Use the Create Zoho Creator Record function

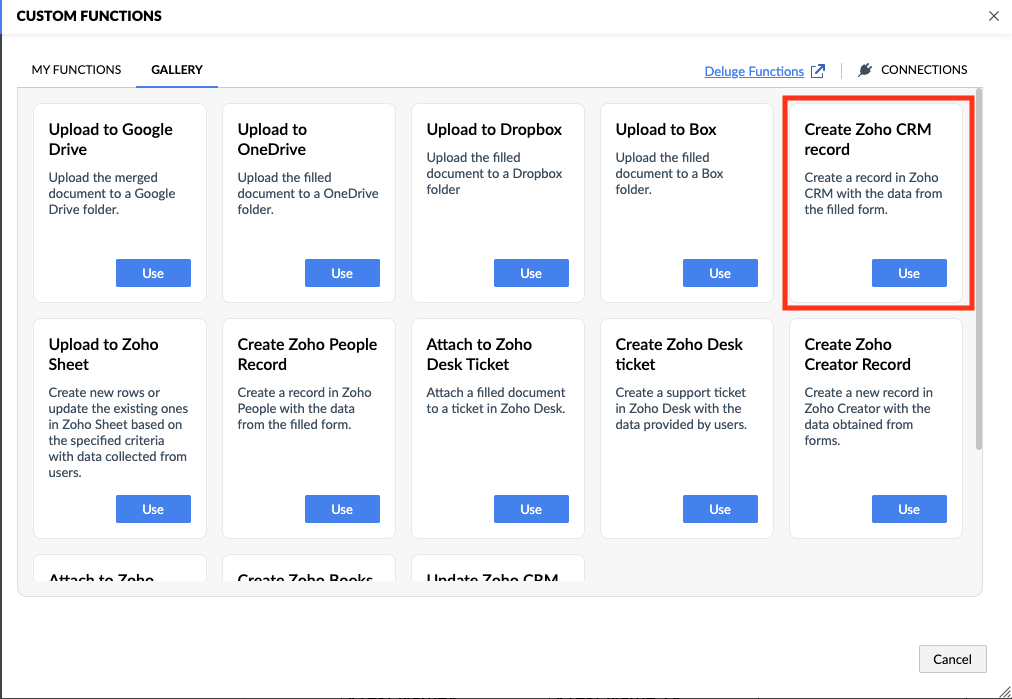click(909, 509)
